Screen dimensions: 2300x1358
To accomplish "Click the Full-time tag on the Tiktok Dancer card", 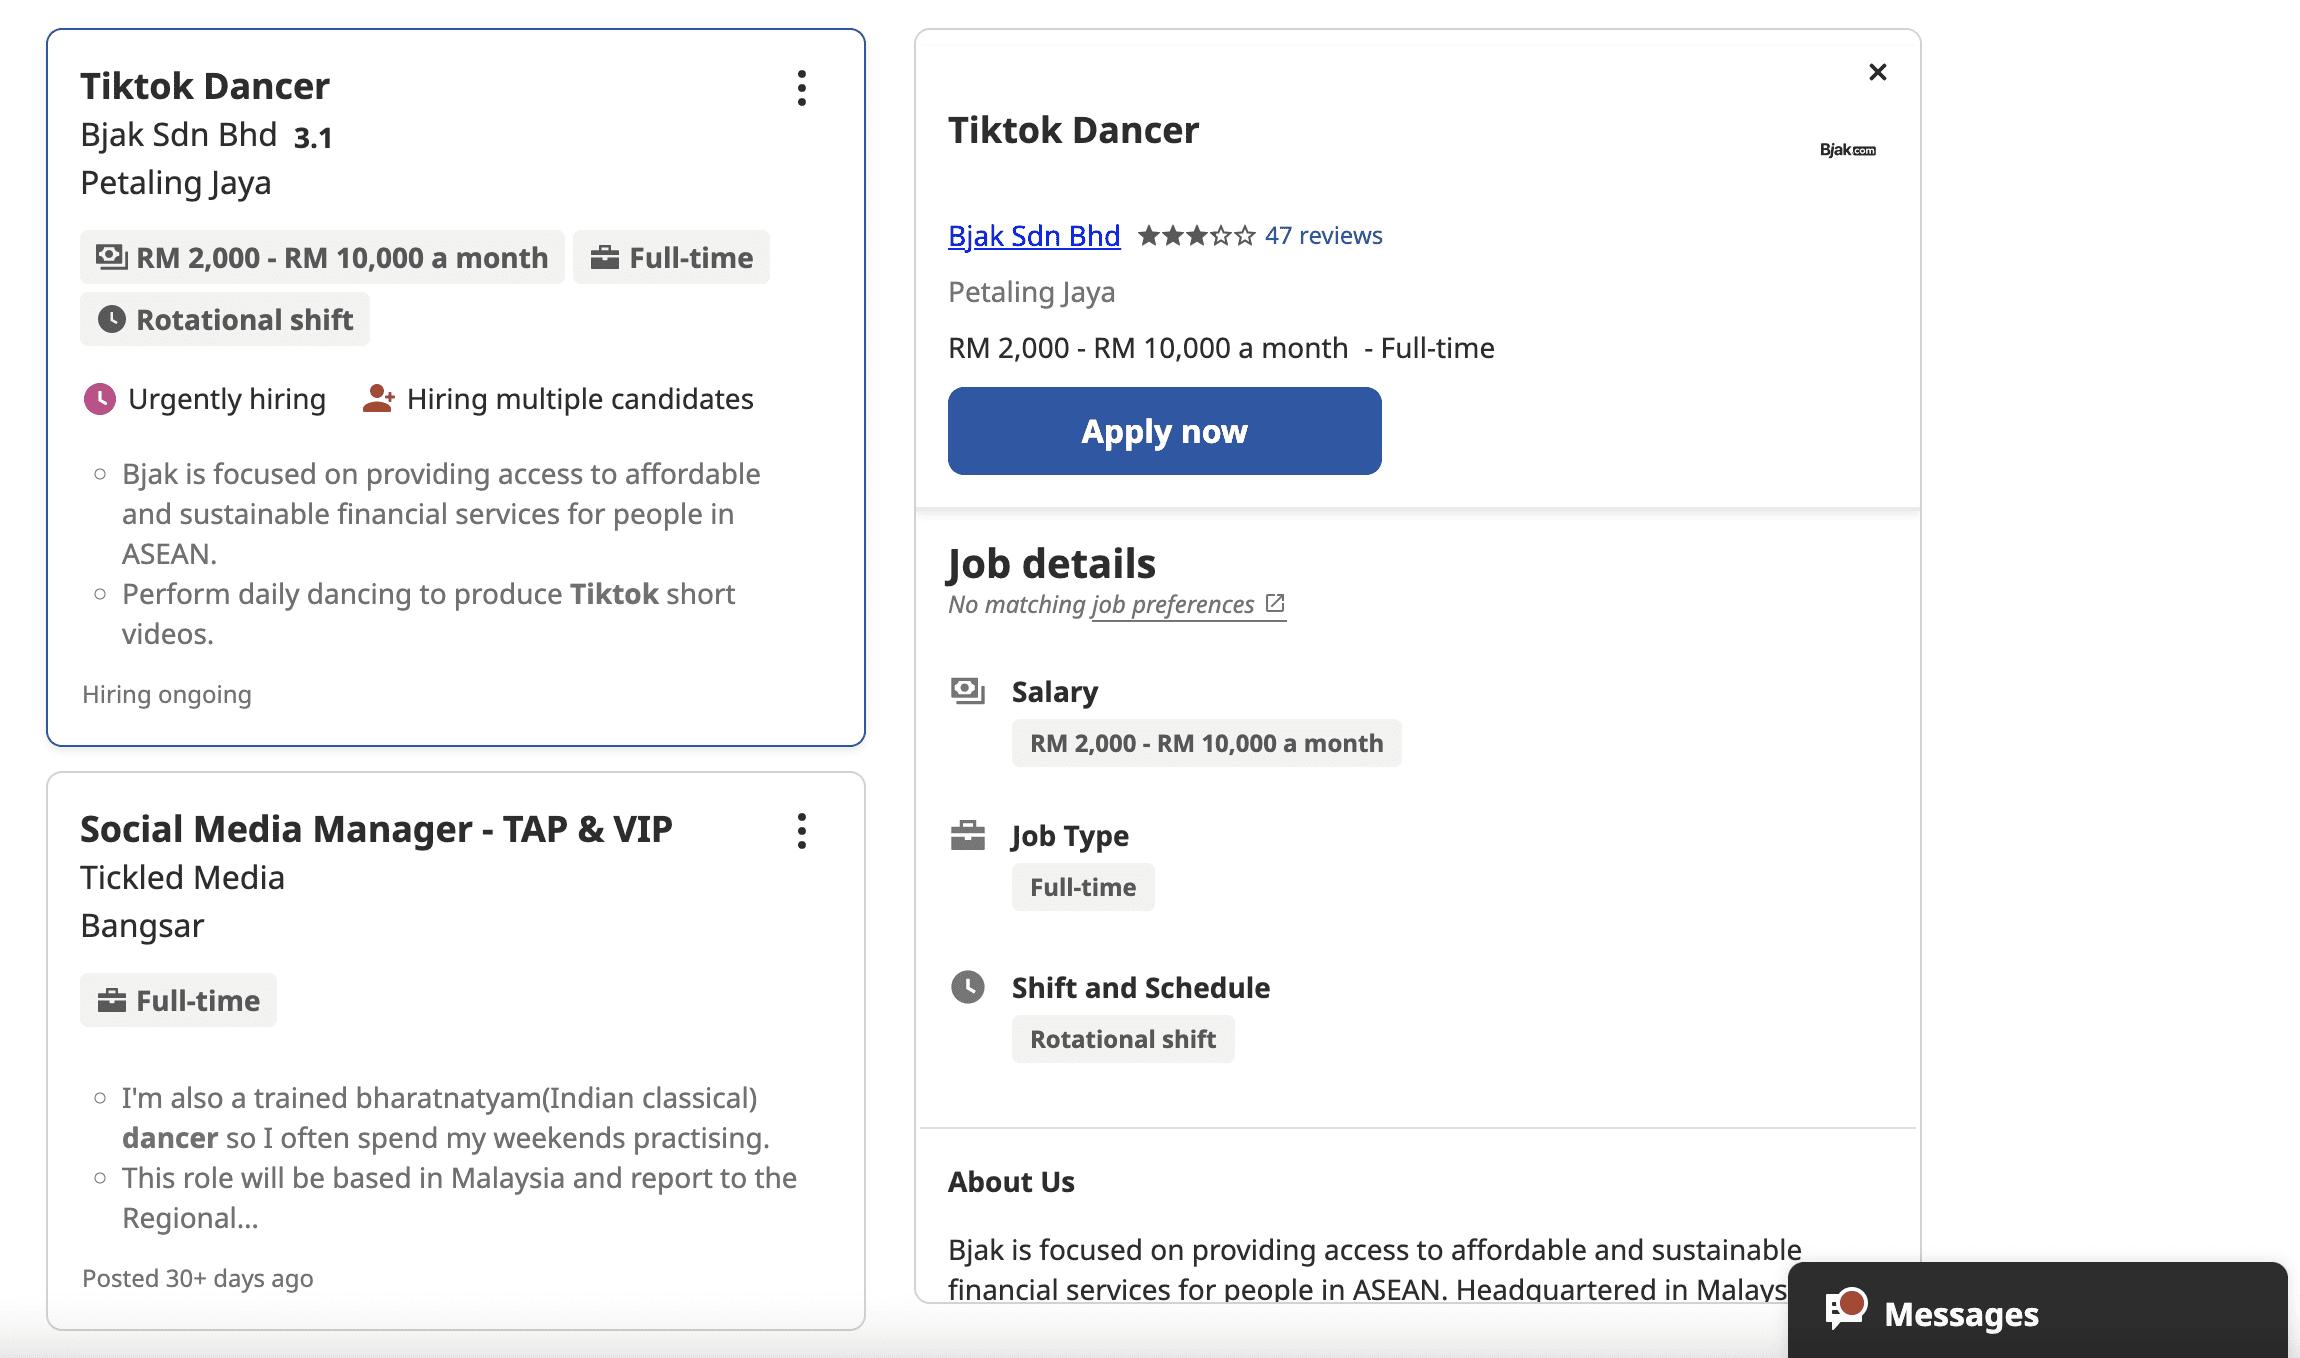I will tap(671, 257).
